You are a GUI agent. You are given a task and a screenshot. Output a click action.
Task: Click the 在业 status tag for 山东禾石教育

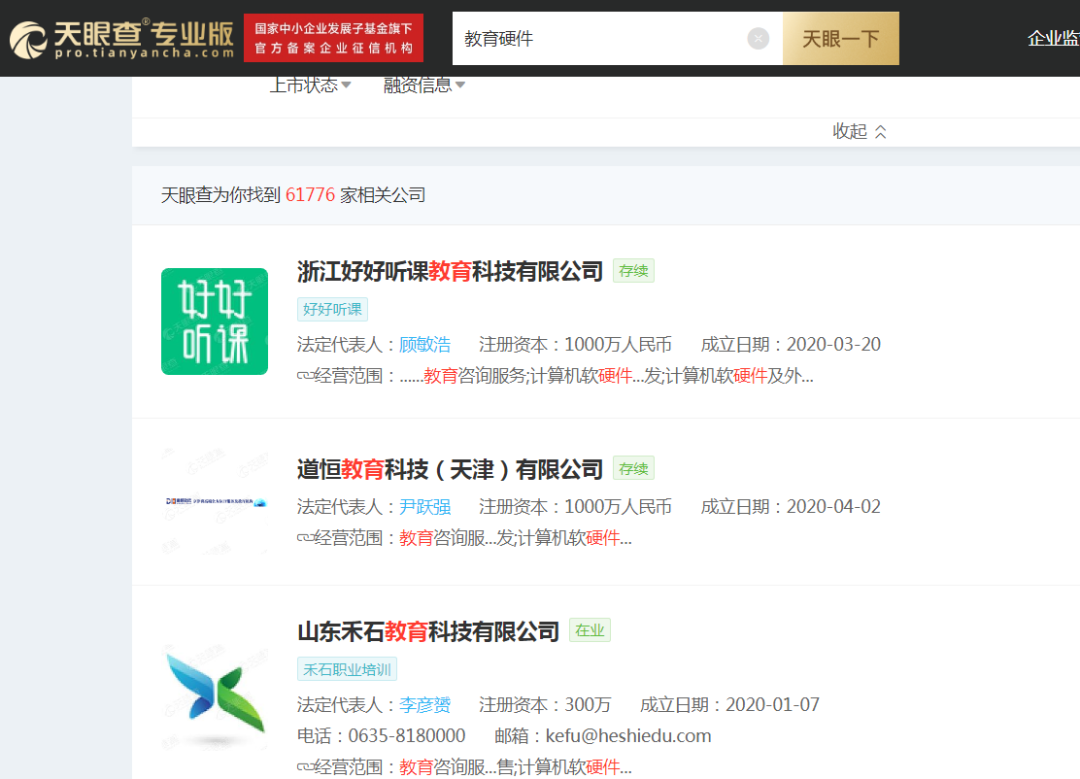(590, 630)
